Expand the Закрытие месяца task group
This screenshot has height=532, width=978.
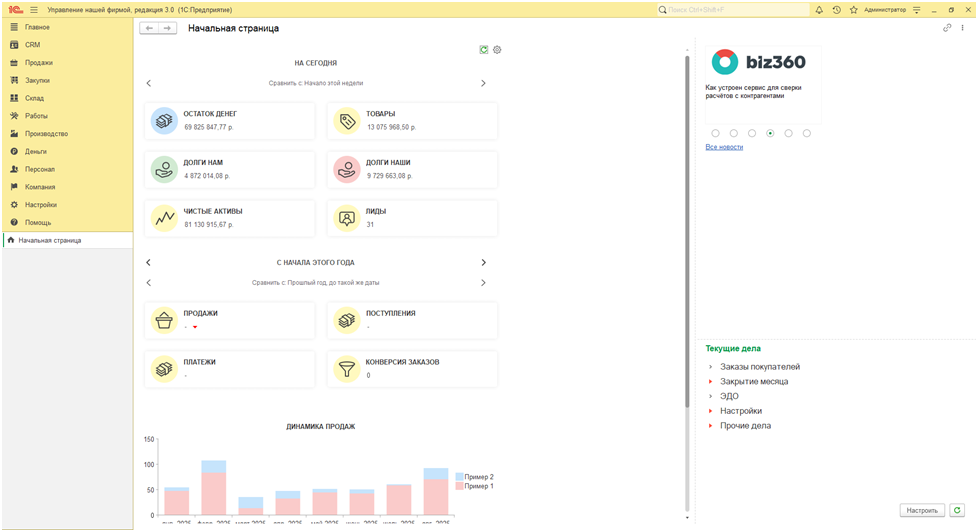click(x=710, y=382)
